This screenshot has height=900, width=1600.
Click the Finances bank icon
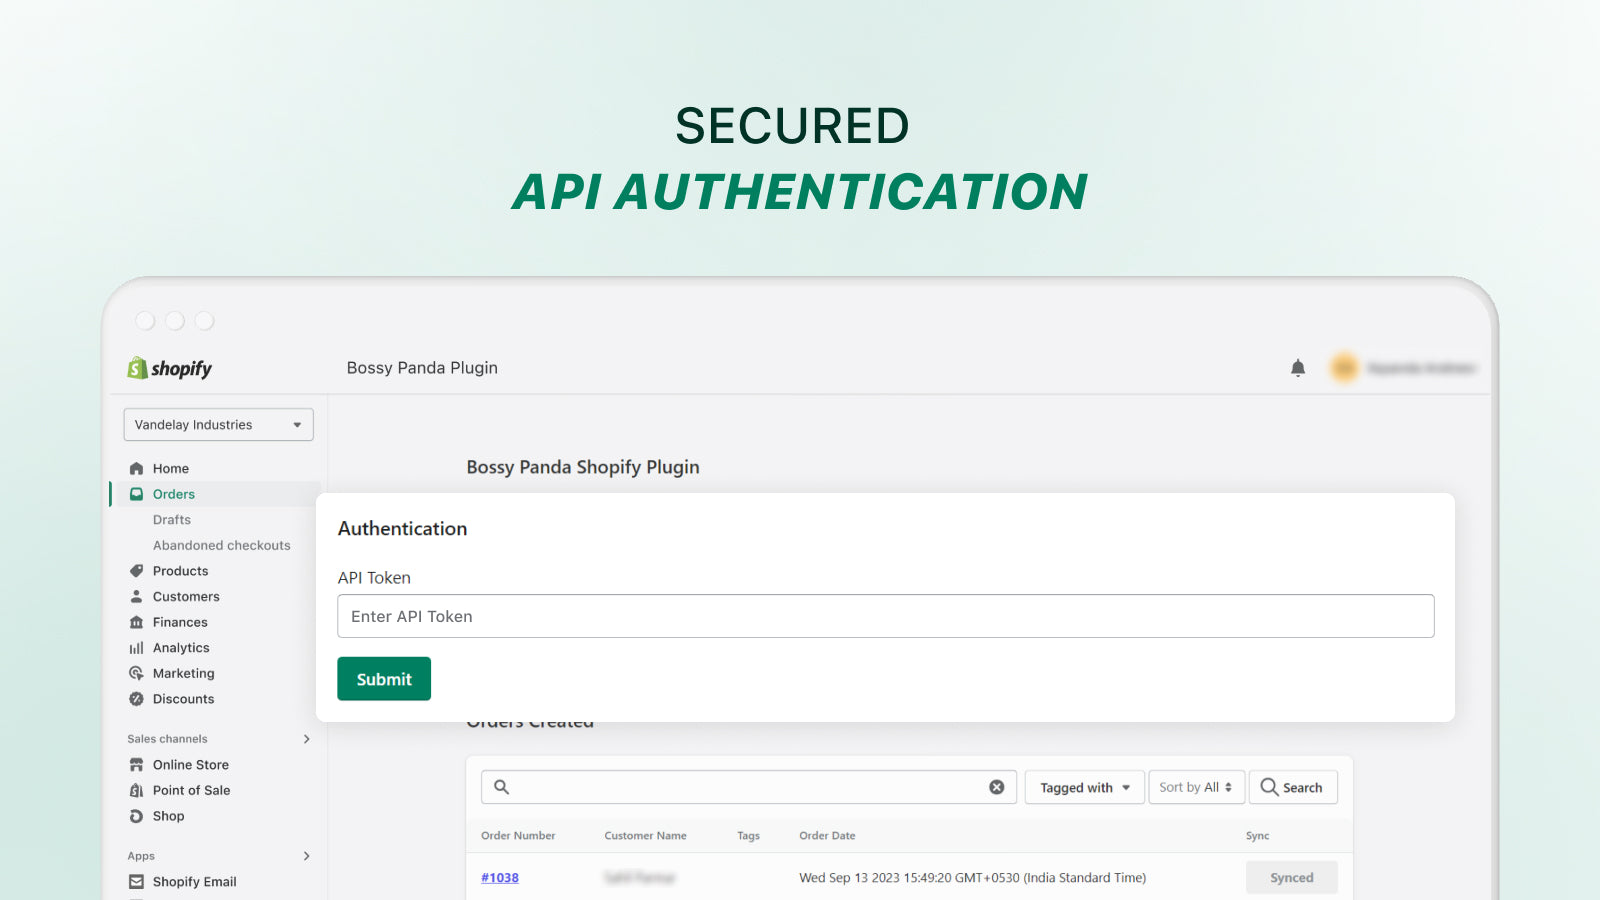point(136,622)
